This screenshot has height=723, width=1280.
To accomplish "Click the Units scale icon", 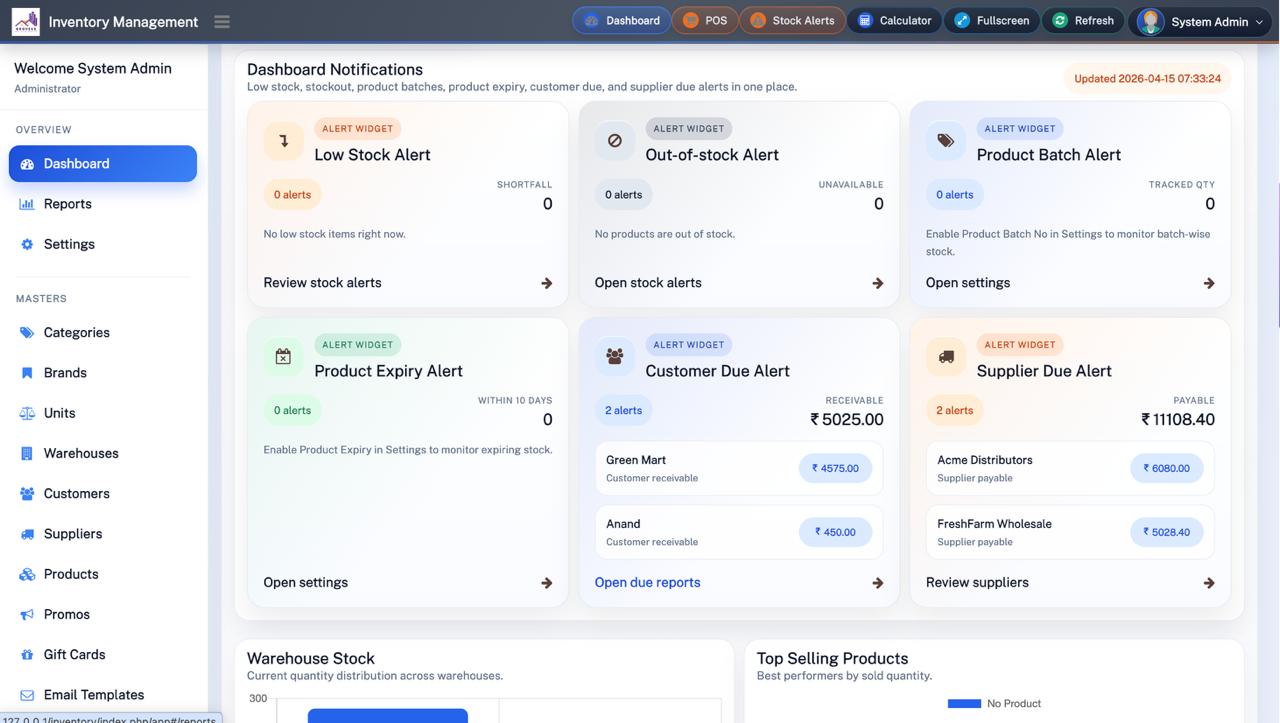I will (x=26, y=413).
